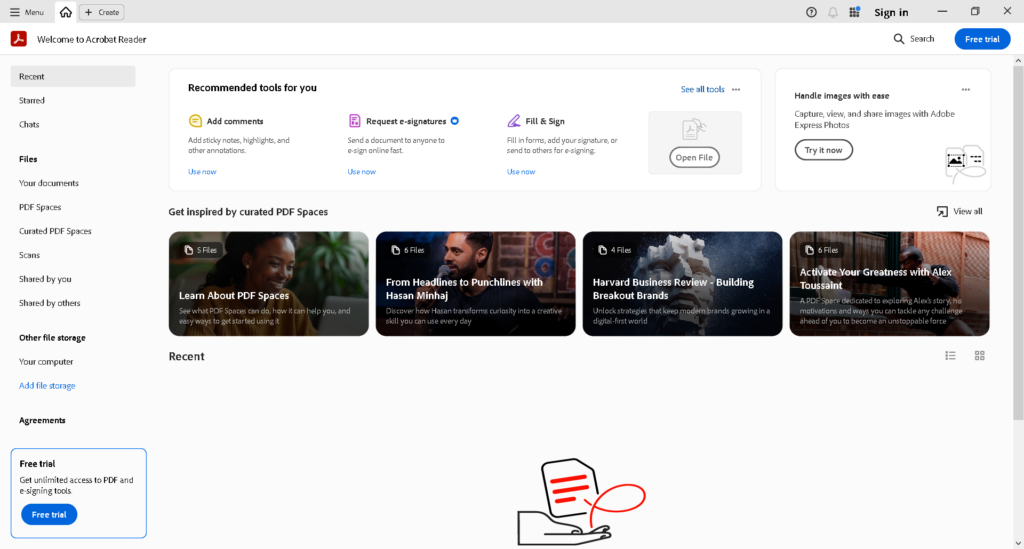Click the See all tools link

coord(702,89)
